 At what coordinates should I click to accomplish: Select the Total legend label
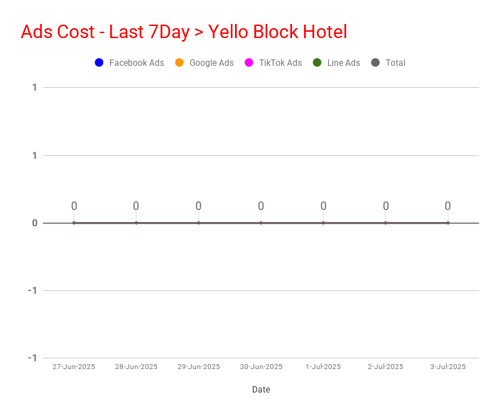click(396, 63)
